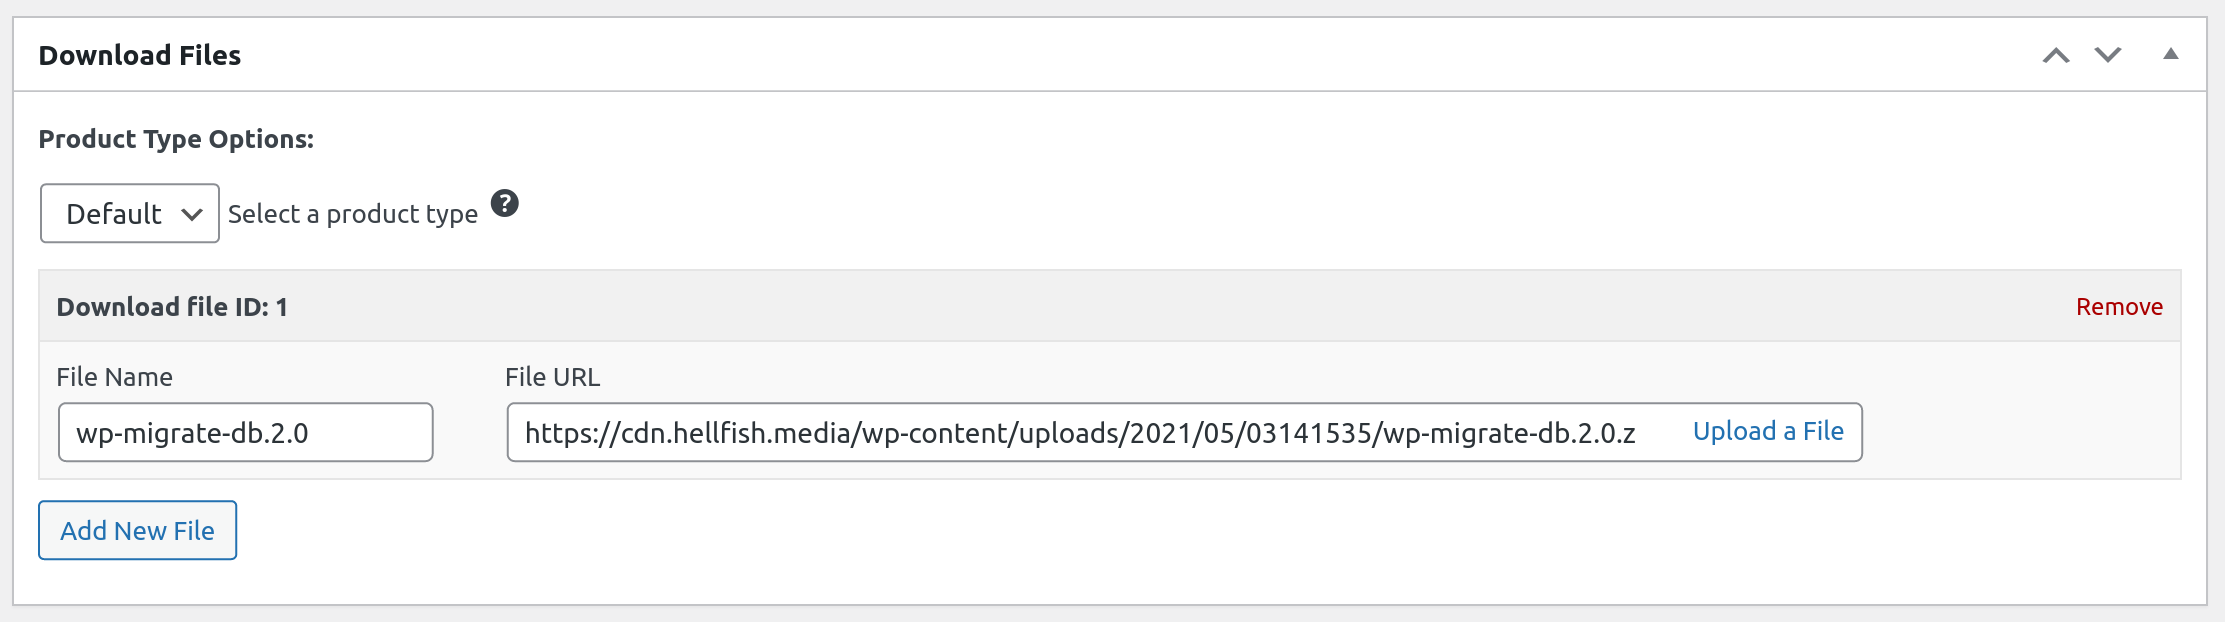Viewport: 2225px width, 622px height.
Task: Focus the wp-migrate-db.2.0 File Name field
Action: 246,432
